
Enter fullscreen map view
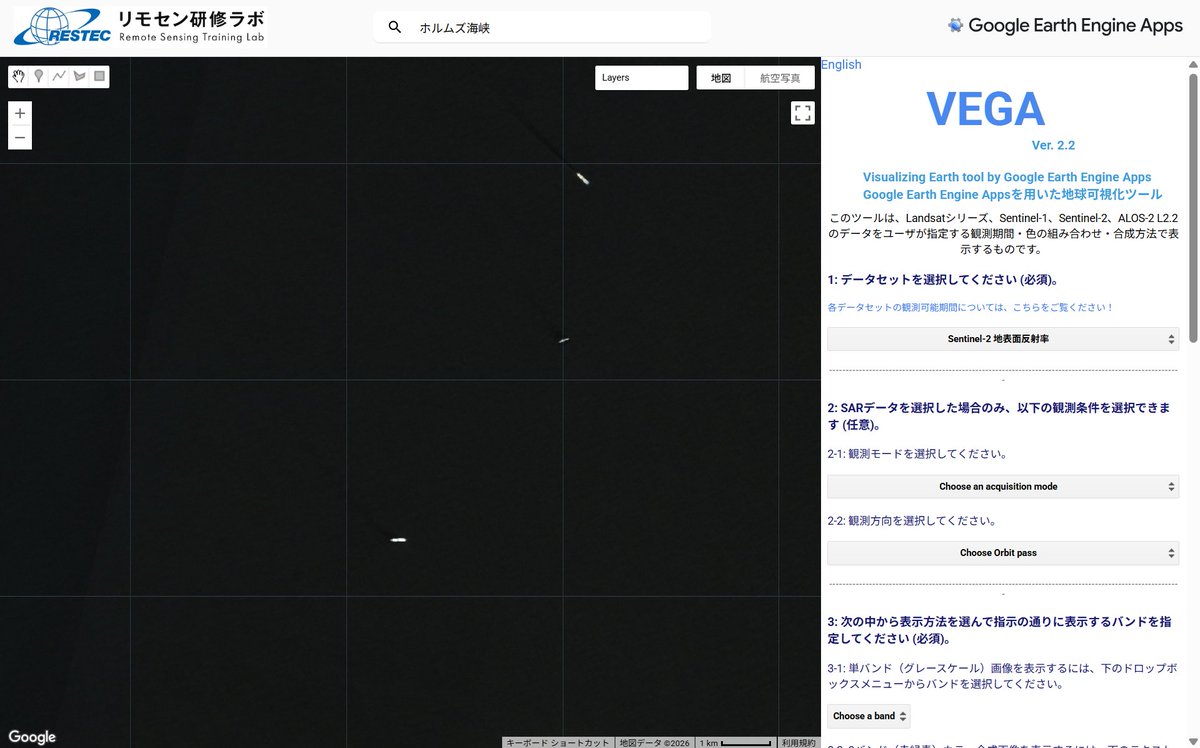pos(802,112)
